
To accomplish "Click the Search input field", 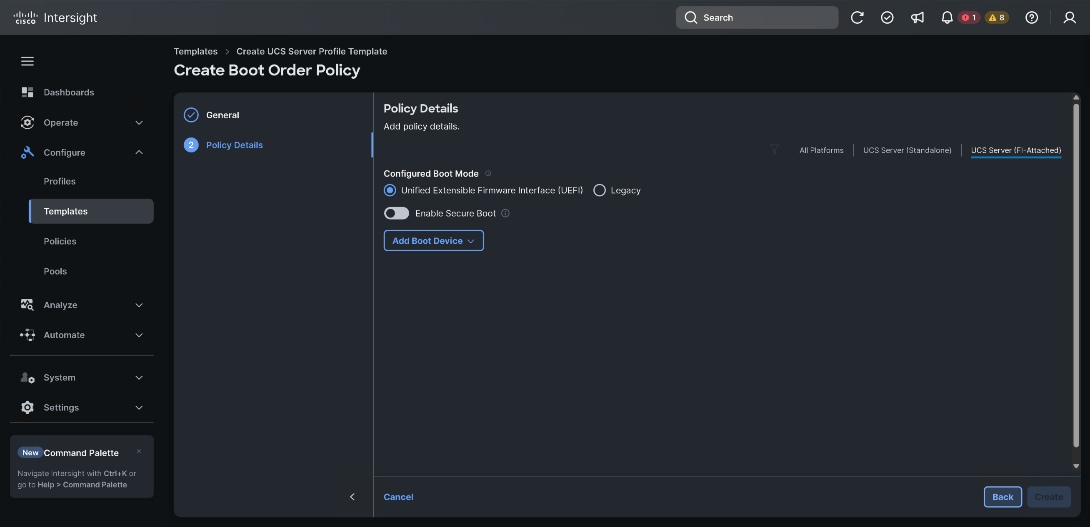I will coord(757,17).
